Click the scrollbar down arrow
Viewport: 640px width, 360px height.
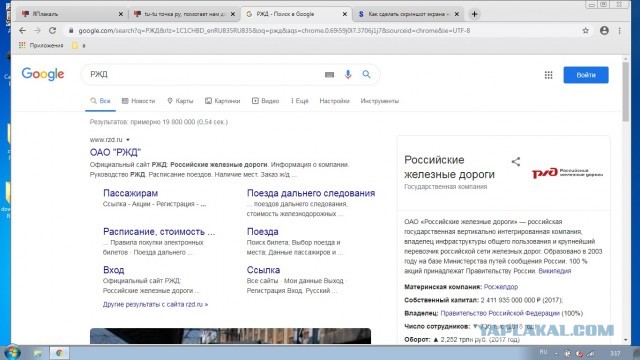point(626,340)
